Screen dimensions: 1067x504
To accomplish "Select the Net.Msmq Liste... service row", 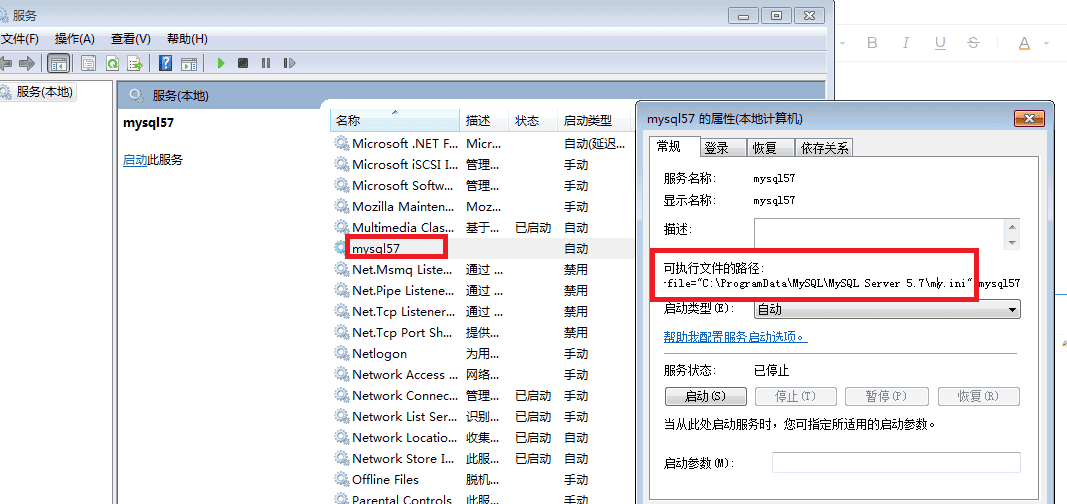I will [482, 269].
